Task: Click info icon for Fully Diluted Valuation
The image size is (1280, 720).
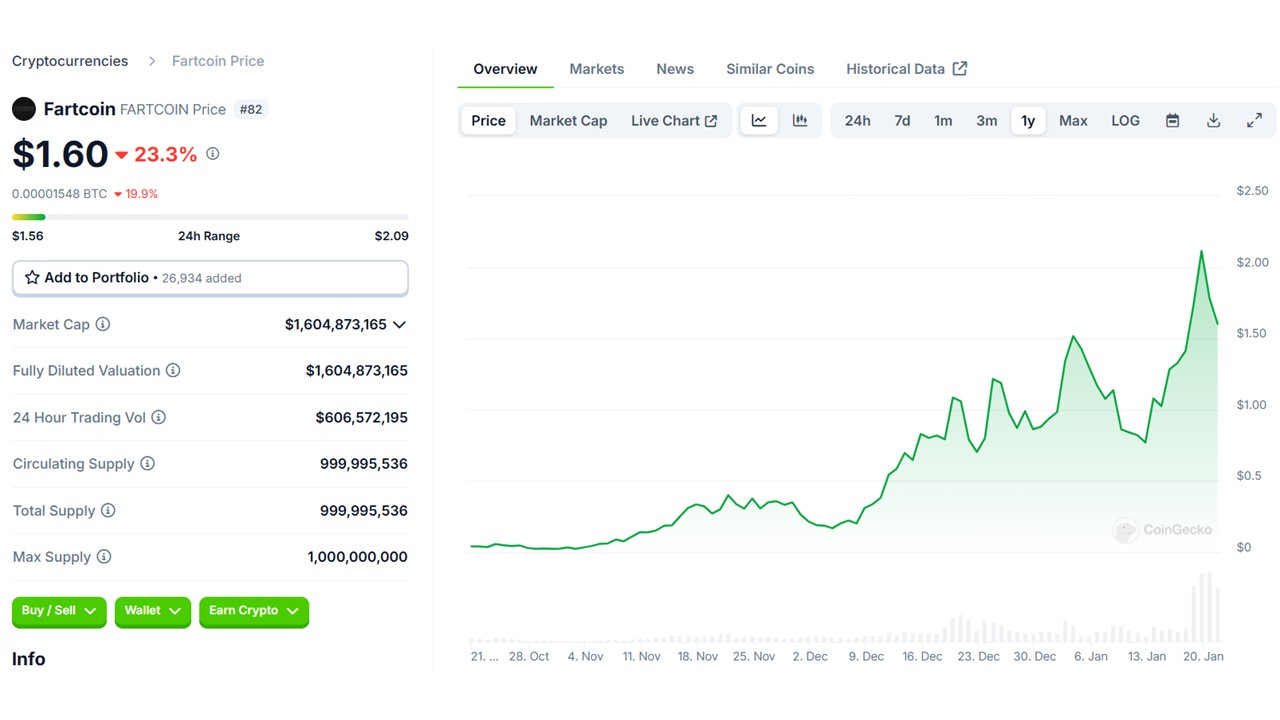Action: (x=173, y=371)
